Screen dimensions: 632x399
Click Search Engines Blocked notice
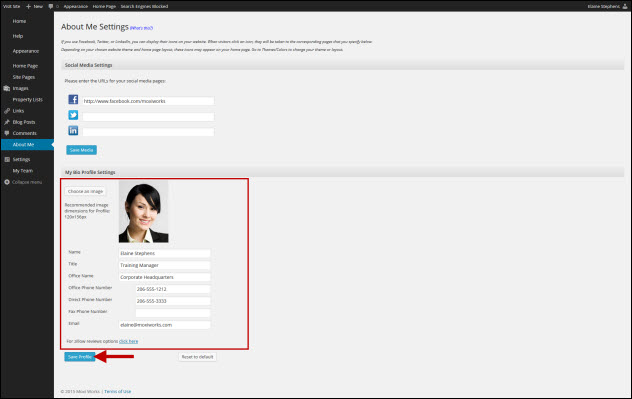coord(144,6)
